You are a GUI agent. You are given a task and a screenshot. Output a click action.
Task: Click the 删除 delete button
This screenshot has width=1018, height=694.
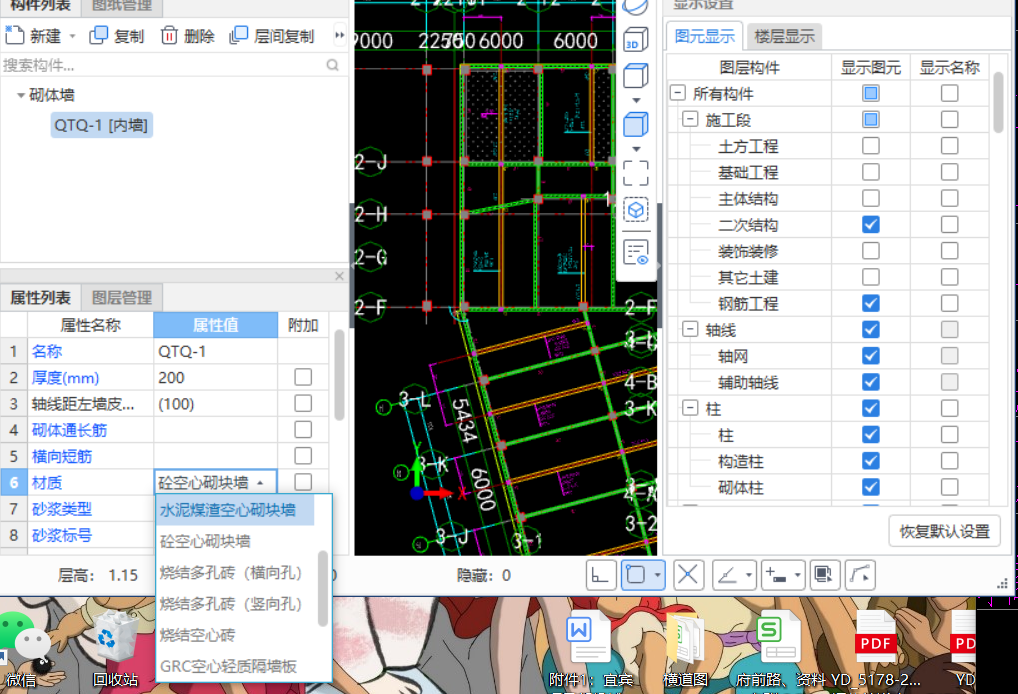click(188, 36)
